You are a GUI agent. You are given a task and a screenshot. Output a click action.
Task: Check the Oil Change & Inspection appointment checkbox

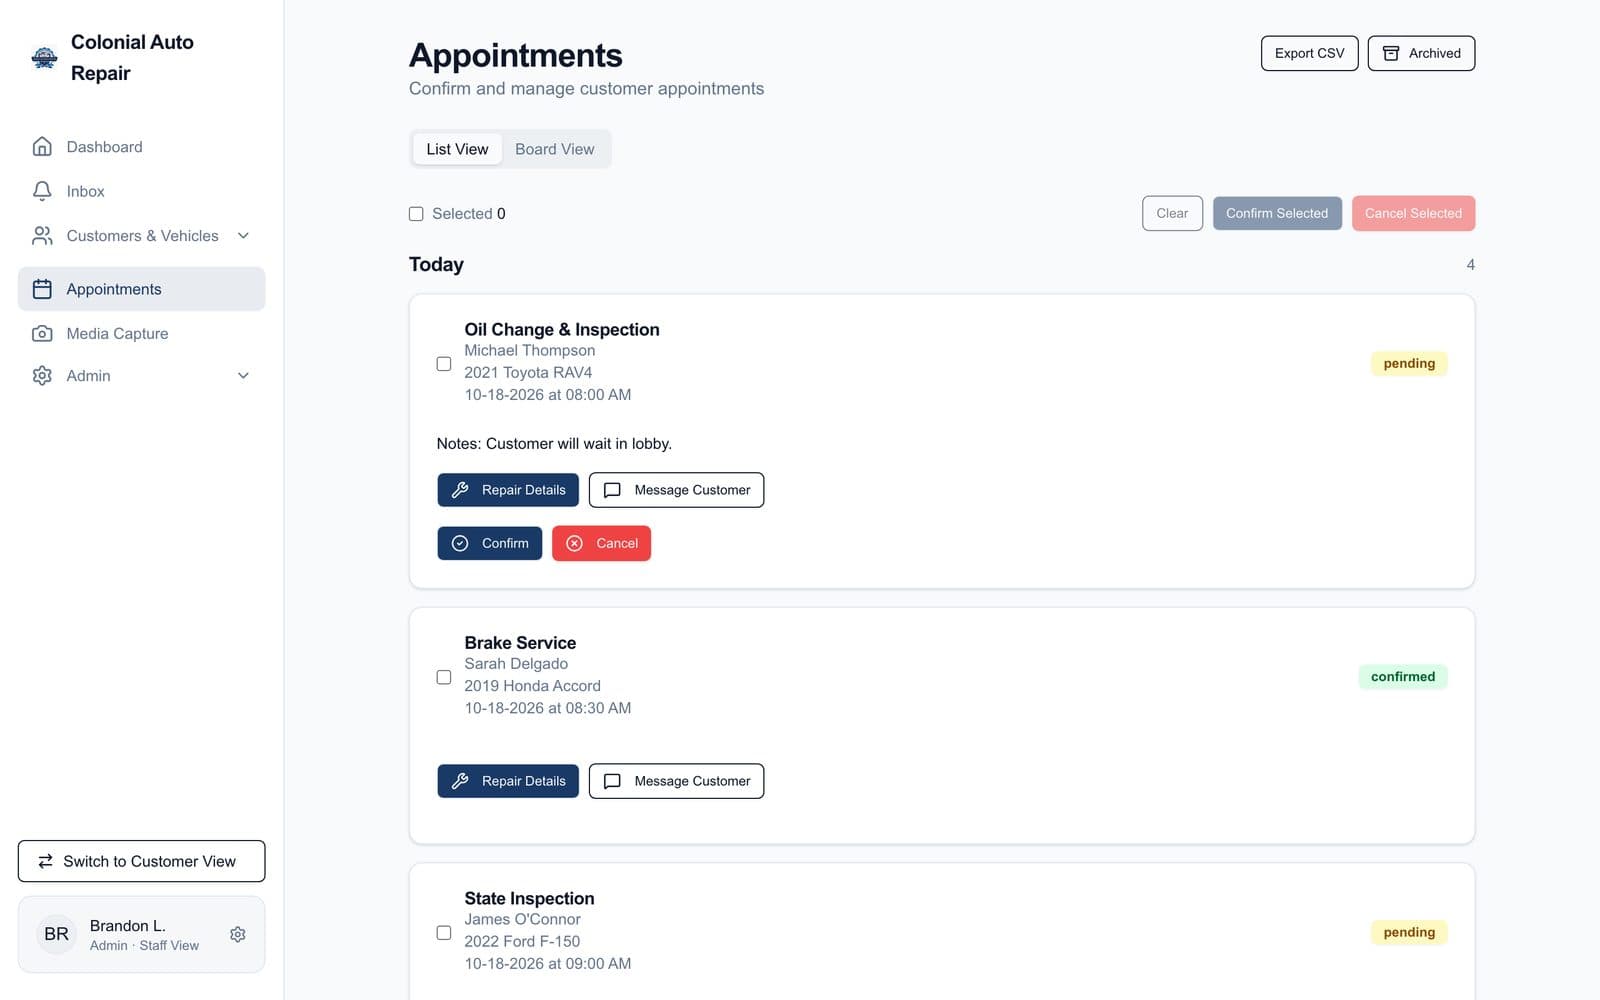444,364
